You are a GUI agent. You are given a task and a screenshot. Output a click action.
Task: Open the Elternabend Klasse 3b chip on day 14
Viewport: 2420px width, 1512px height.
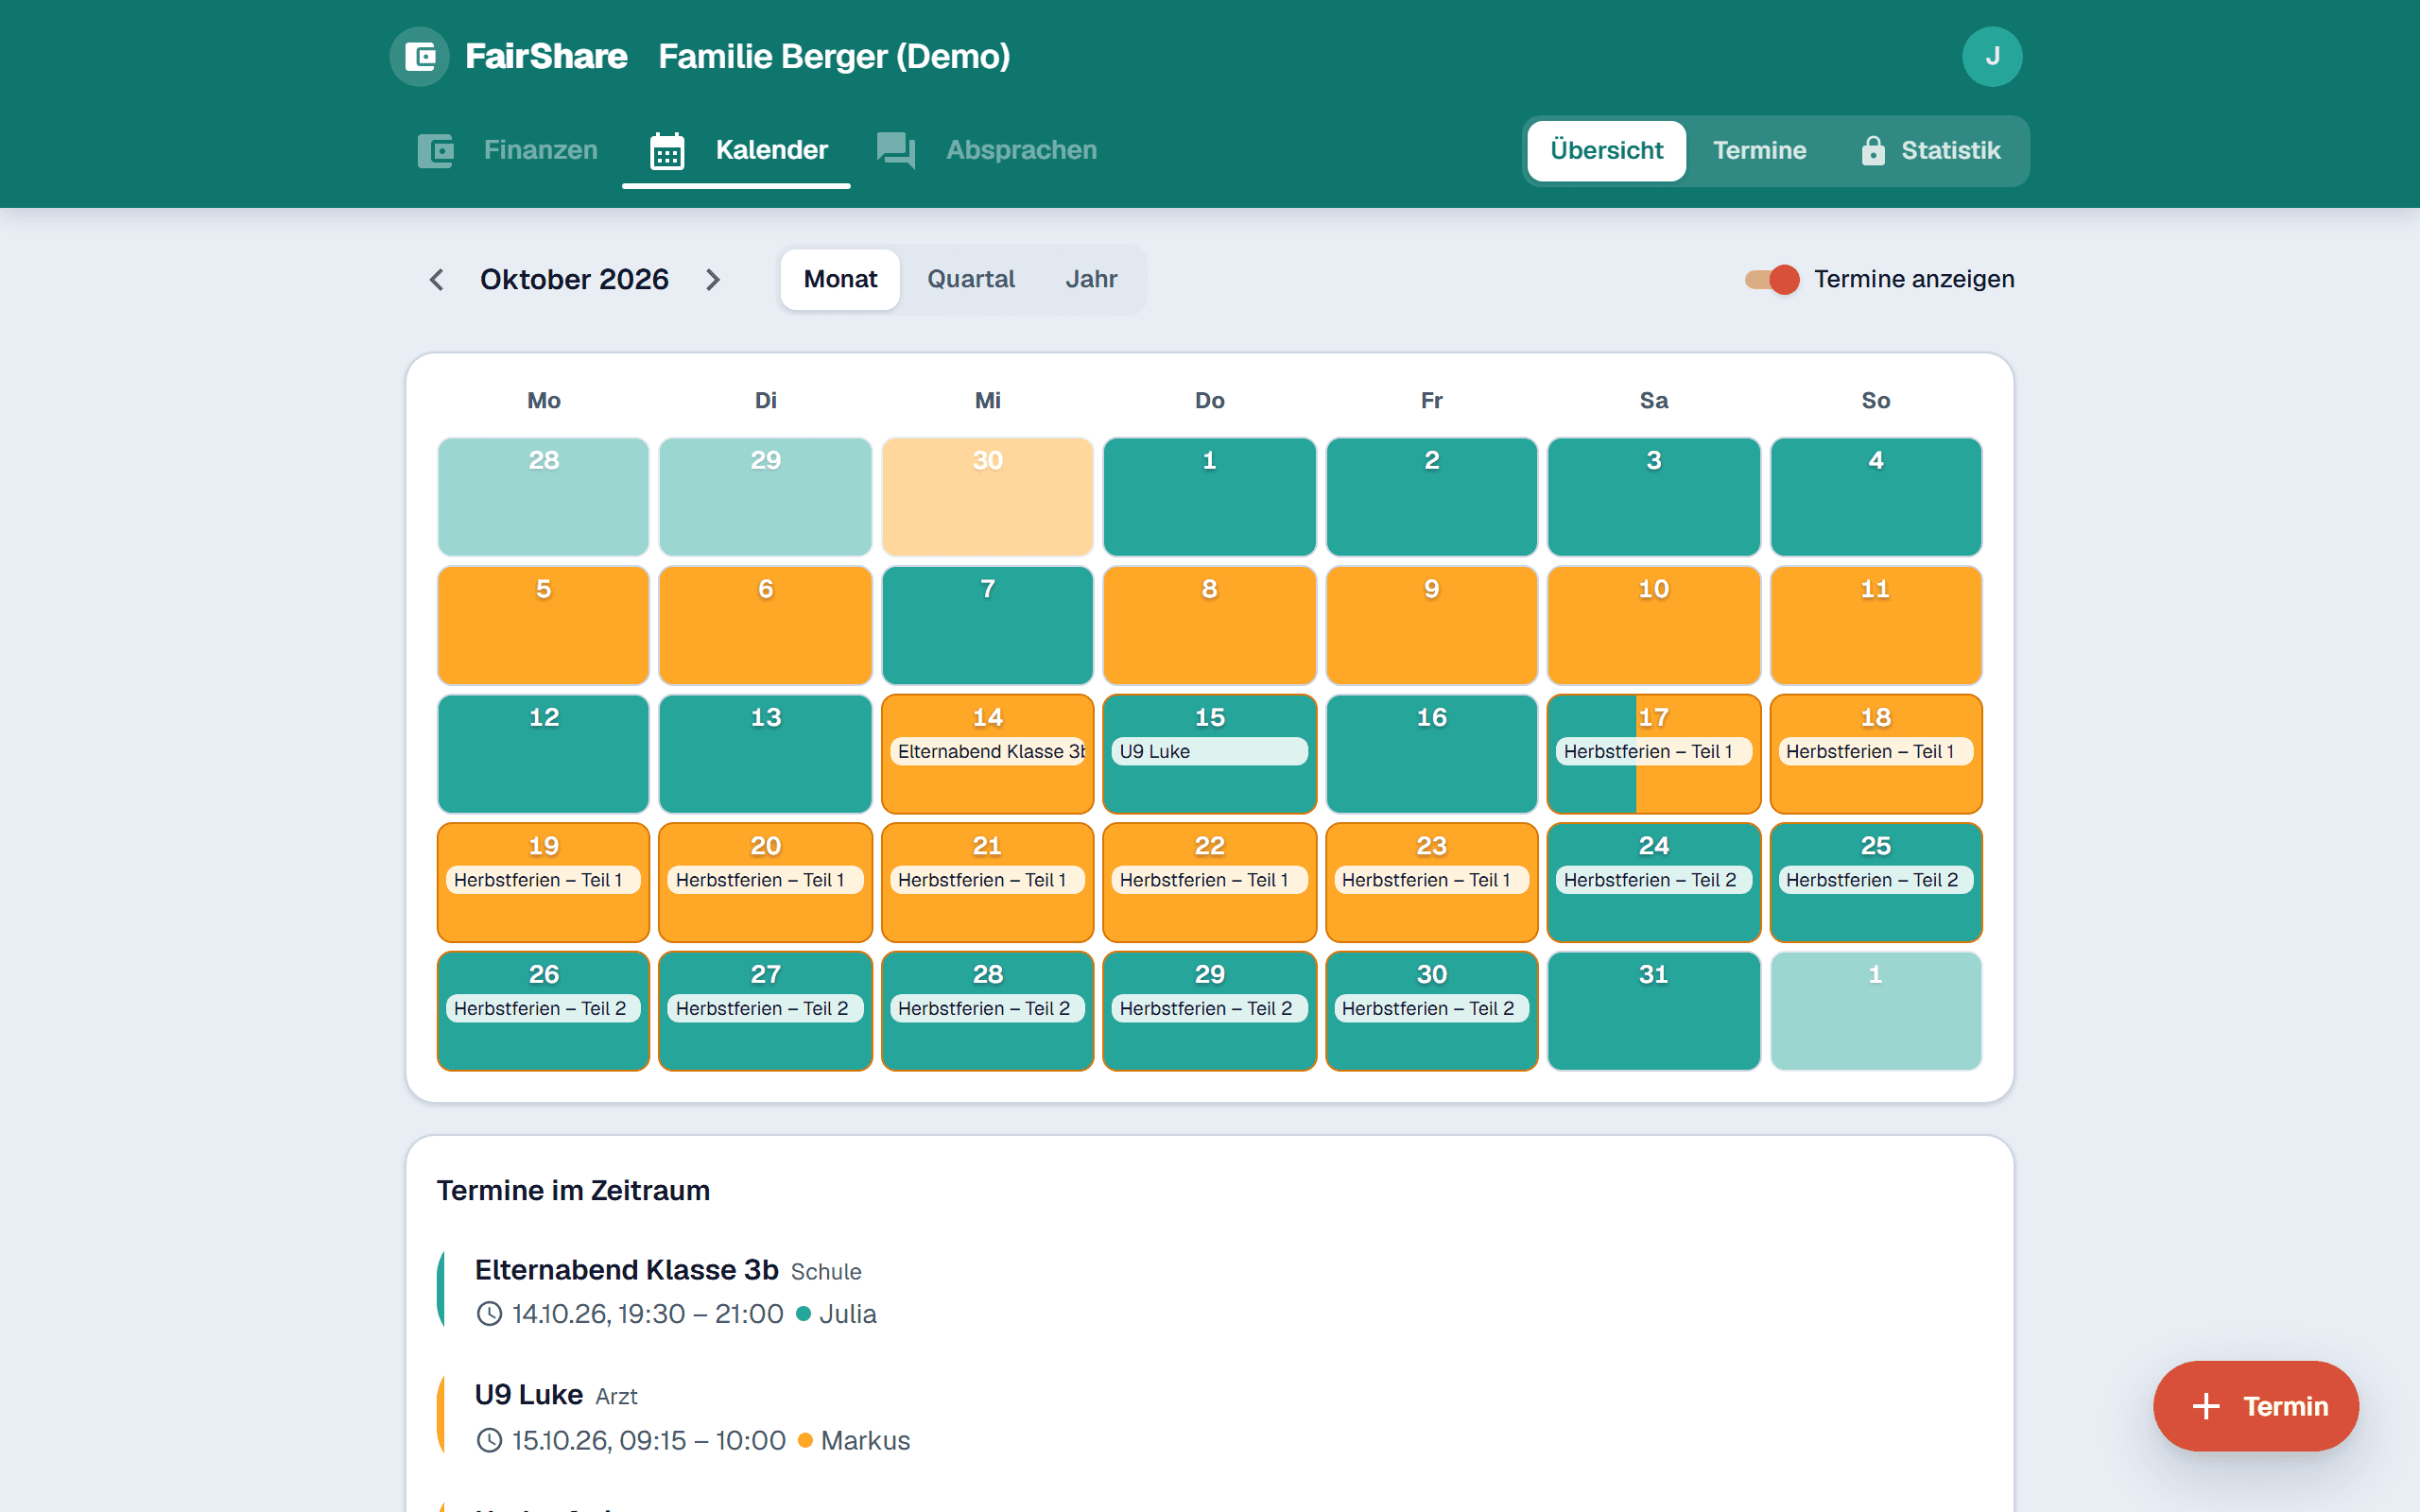click(x=987, y=752)
